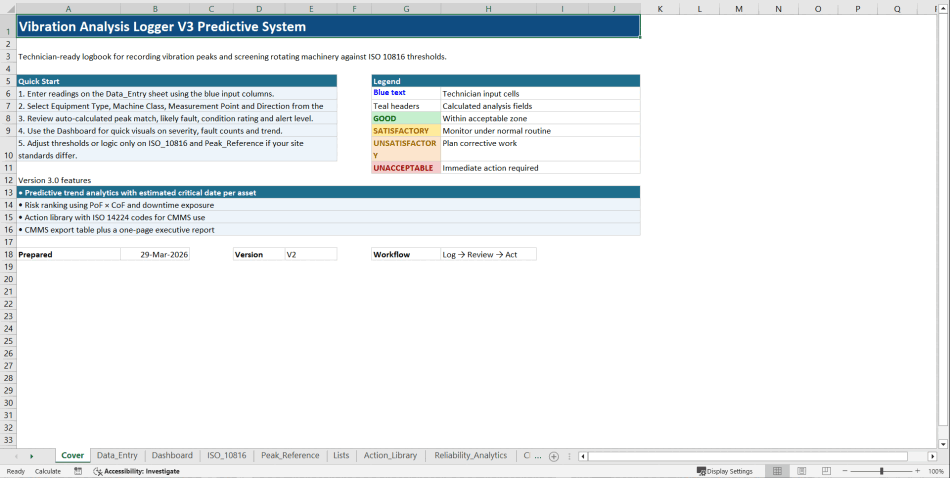Open the ISO_10816 sheet tab

(x=226, y=455)
